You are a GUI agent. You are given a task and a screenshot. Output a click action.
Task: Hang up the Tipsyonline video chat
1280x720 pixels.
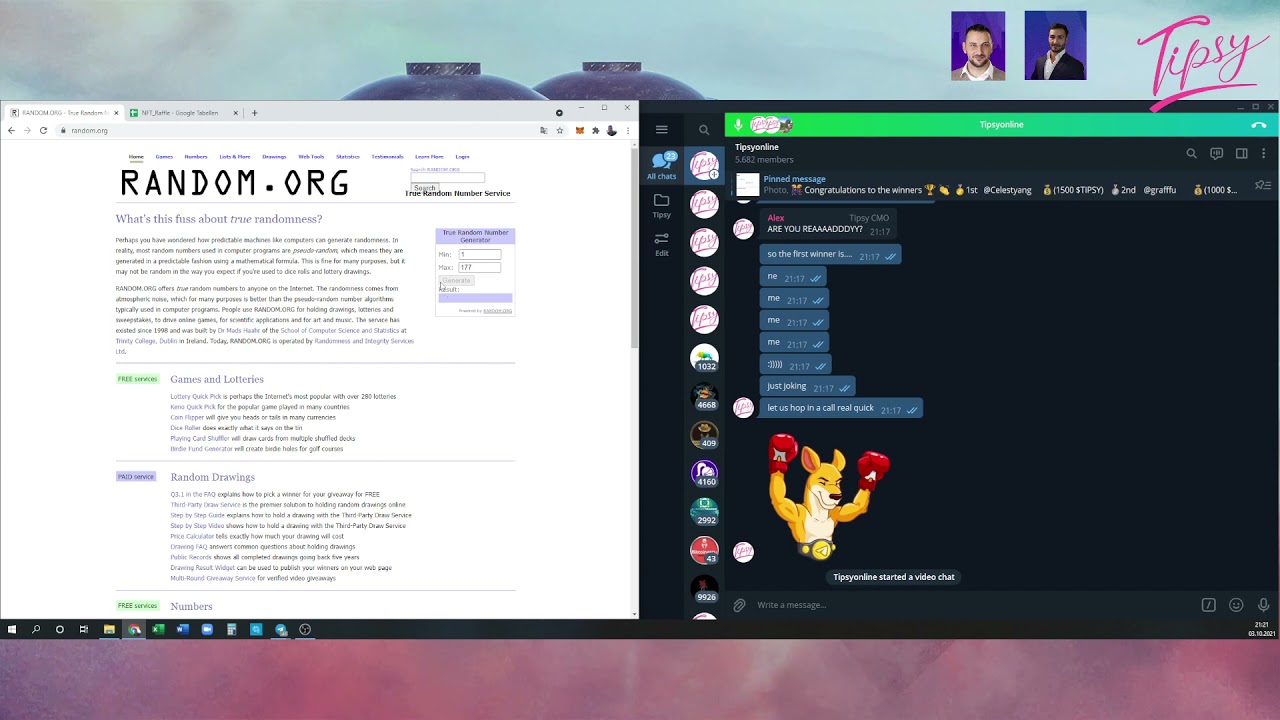click(x=1259, y=125)
